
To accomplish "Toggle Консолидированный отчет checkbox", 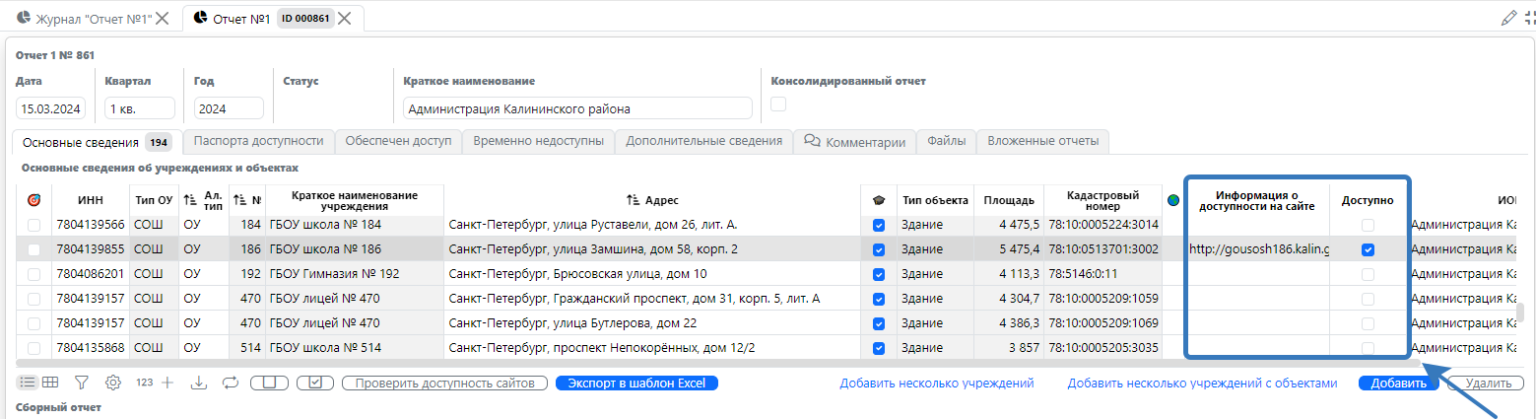I will coord(778,104).
